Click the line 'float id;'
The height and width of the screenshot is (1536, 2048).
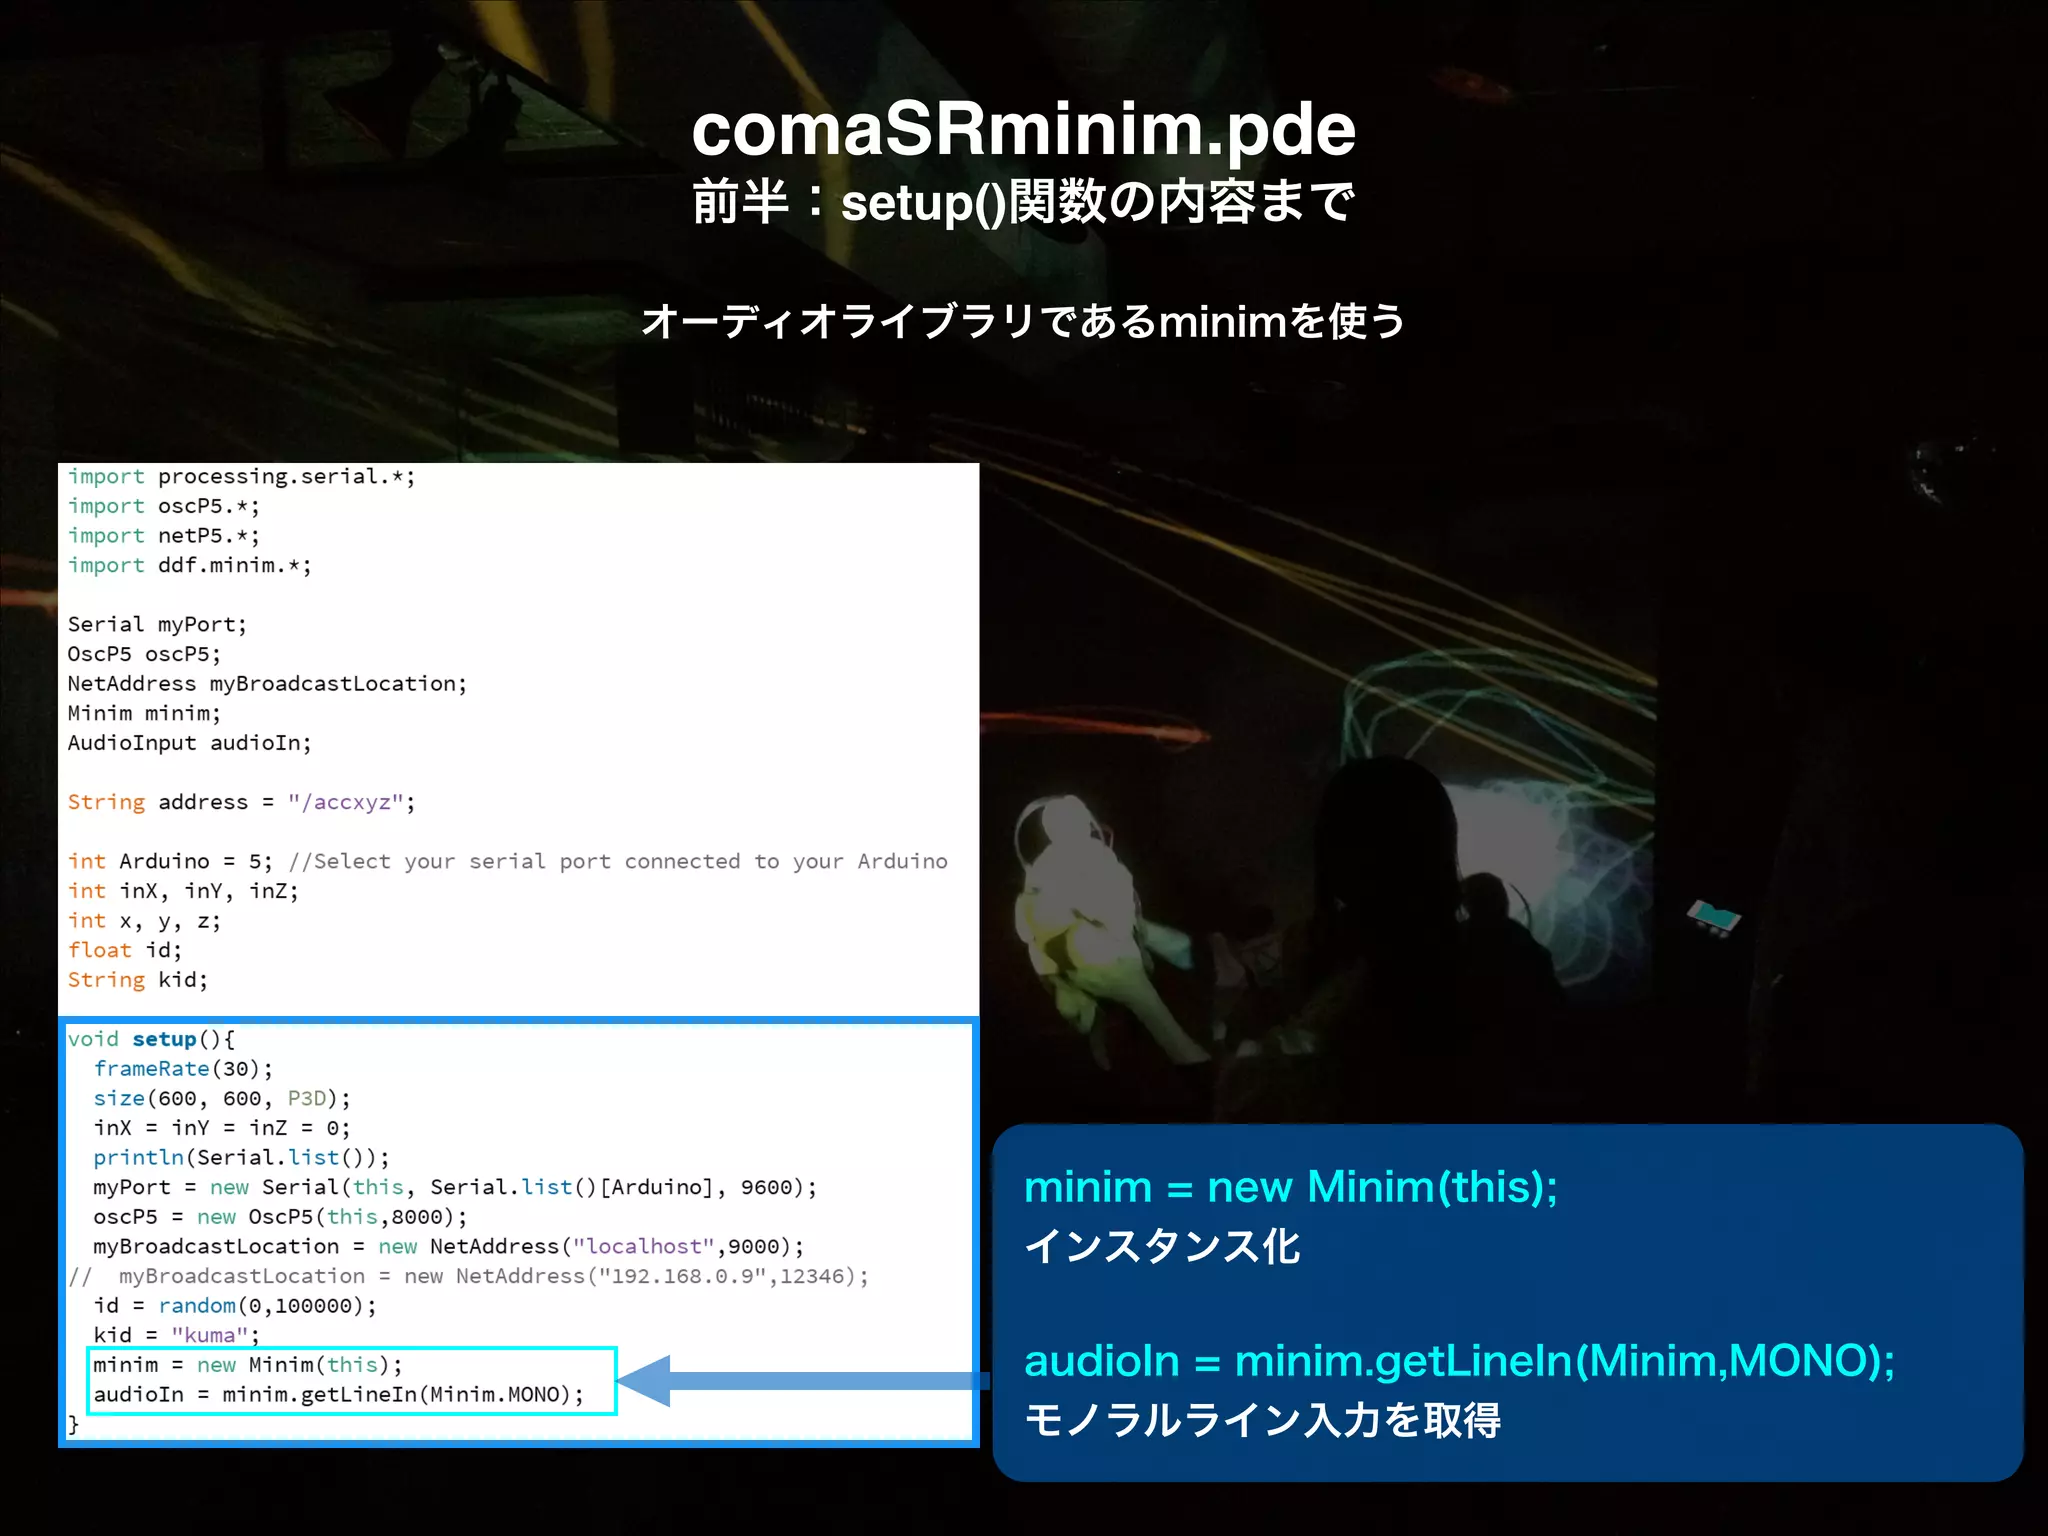coord(125,950)
